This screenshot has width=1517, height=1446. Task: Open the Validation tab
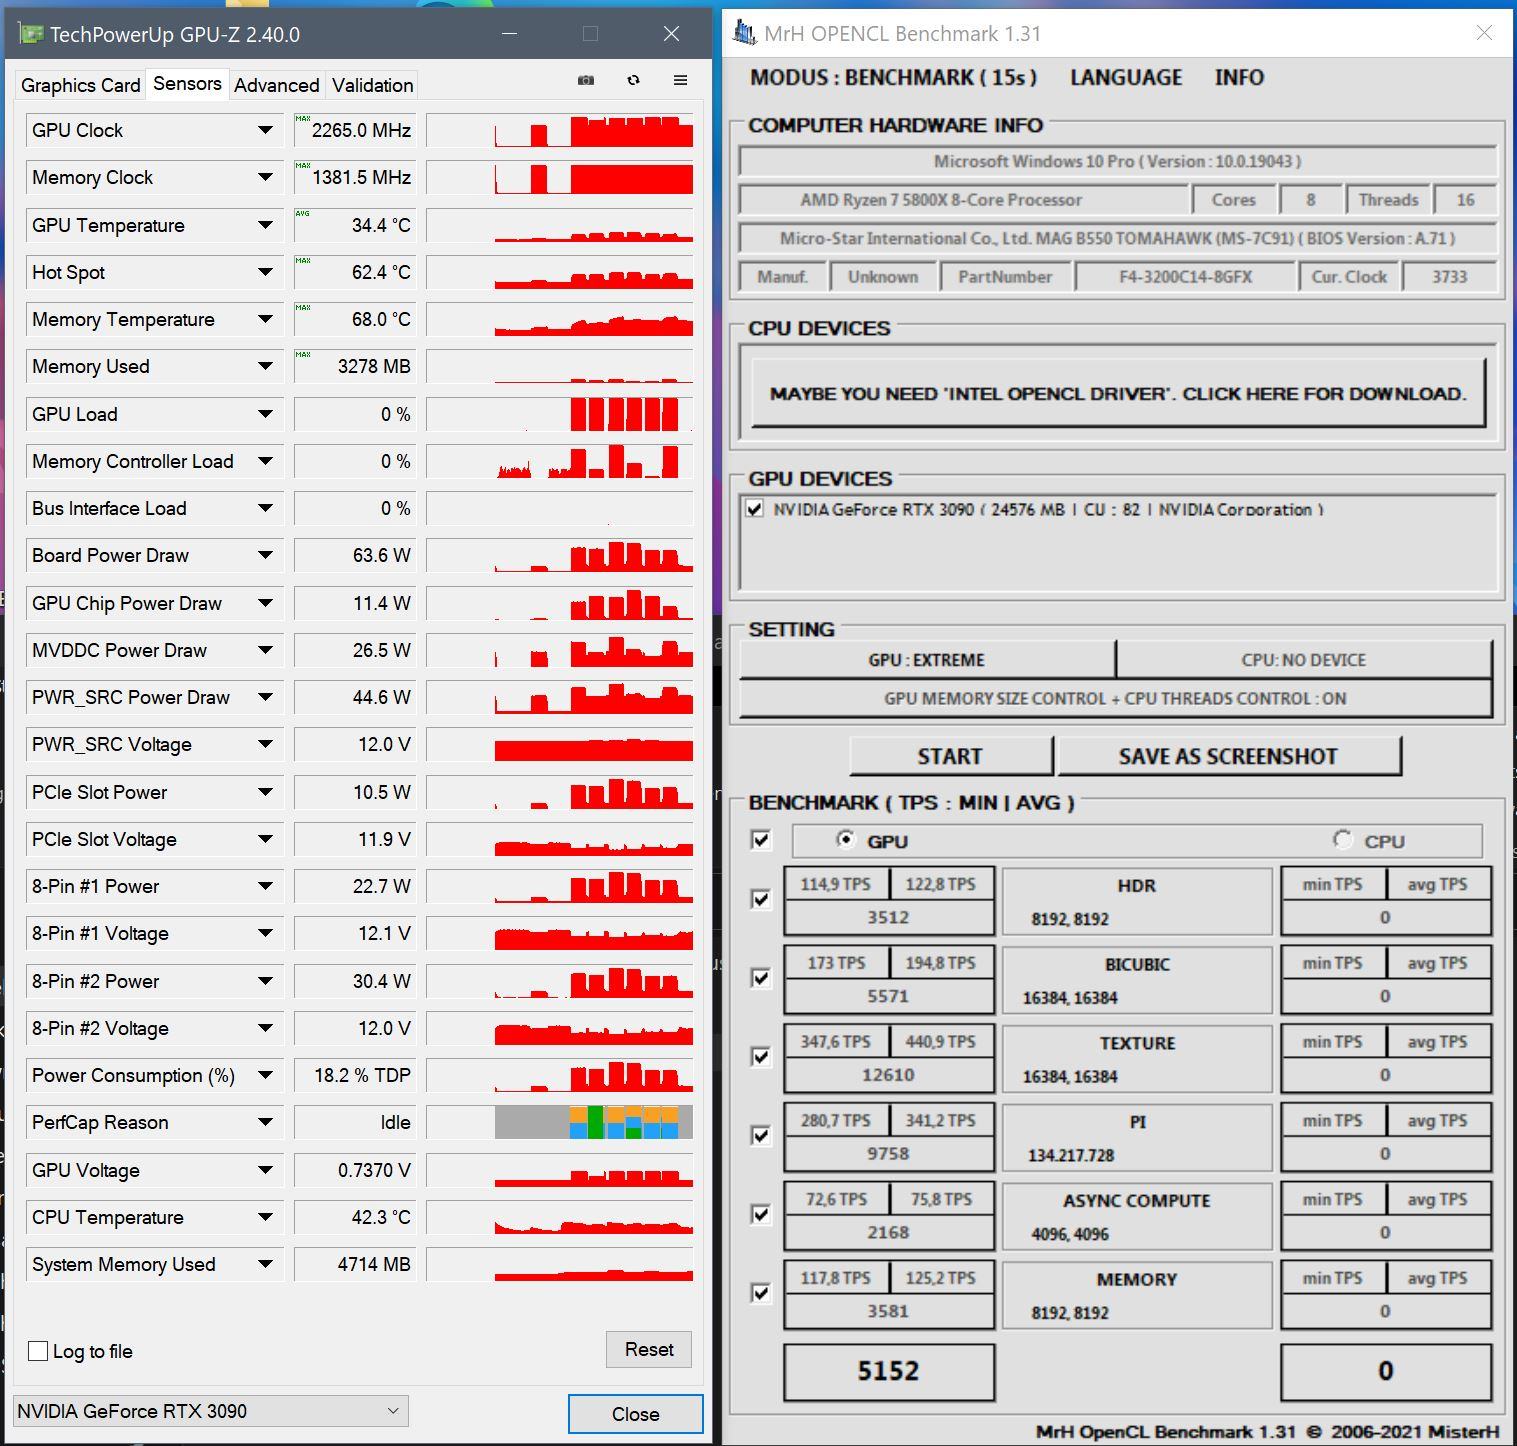point(372,85)
